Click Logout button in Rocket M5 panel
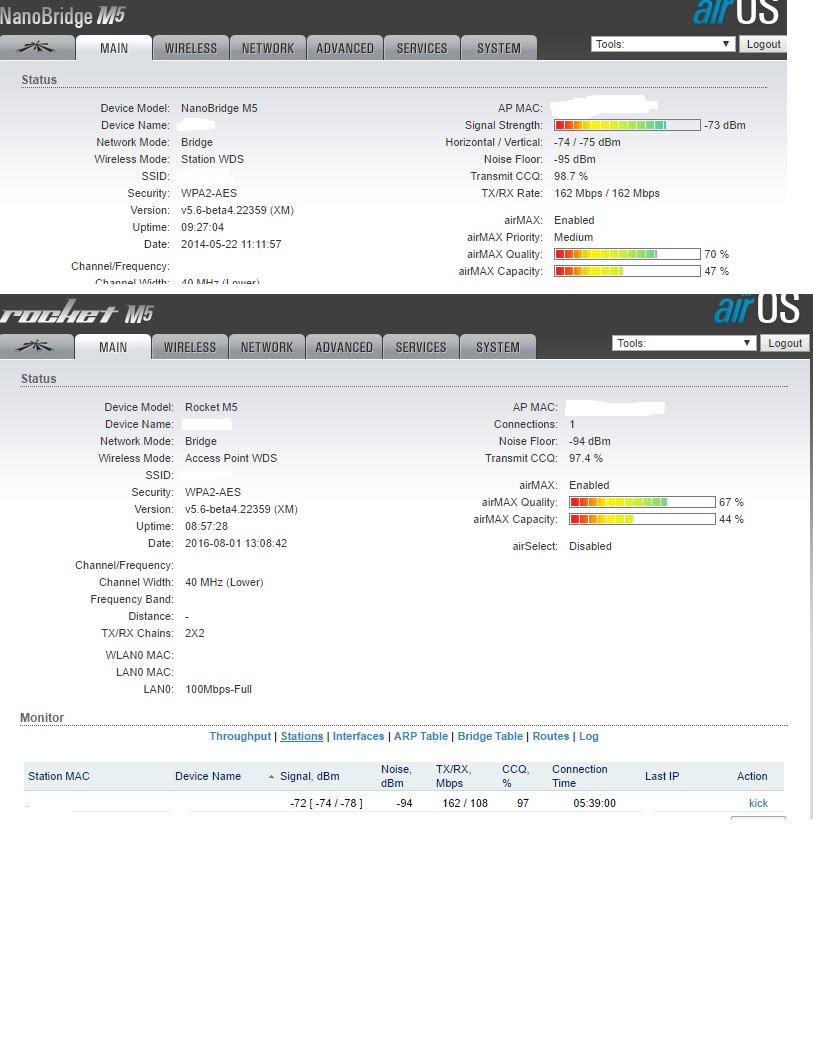The height and width of the screenshot is (1044, 813). click(x=785, y=343)
